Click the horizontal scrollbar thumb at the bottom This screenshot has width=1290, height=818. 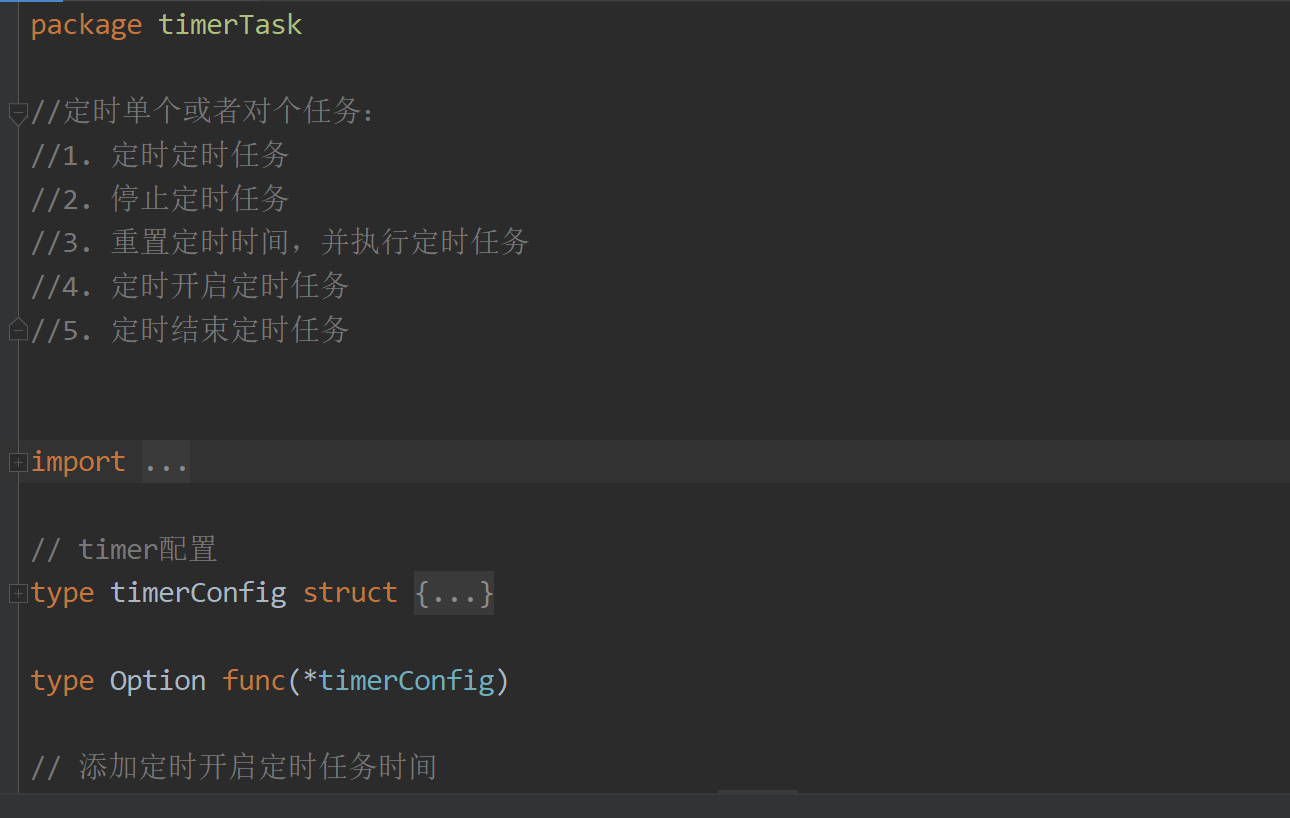click(x=758, y=792)
